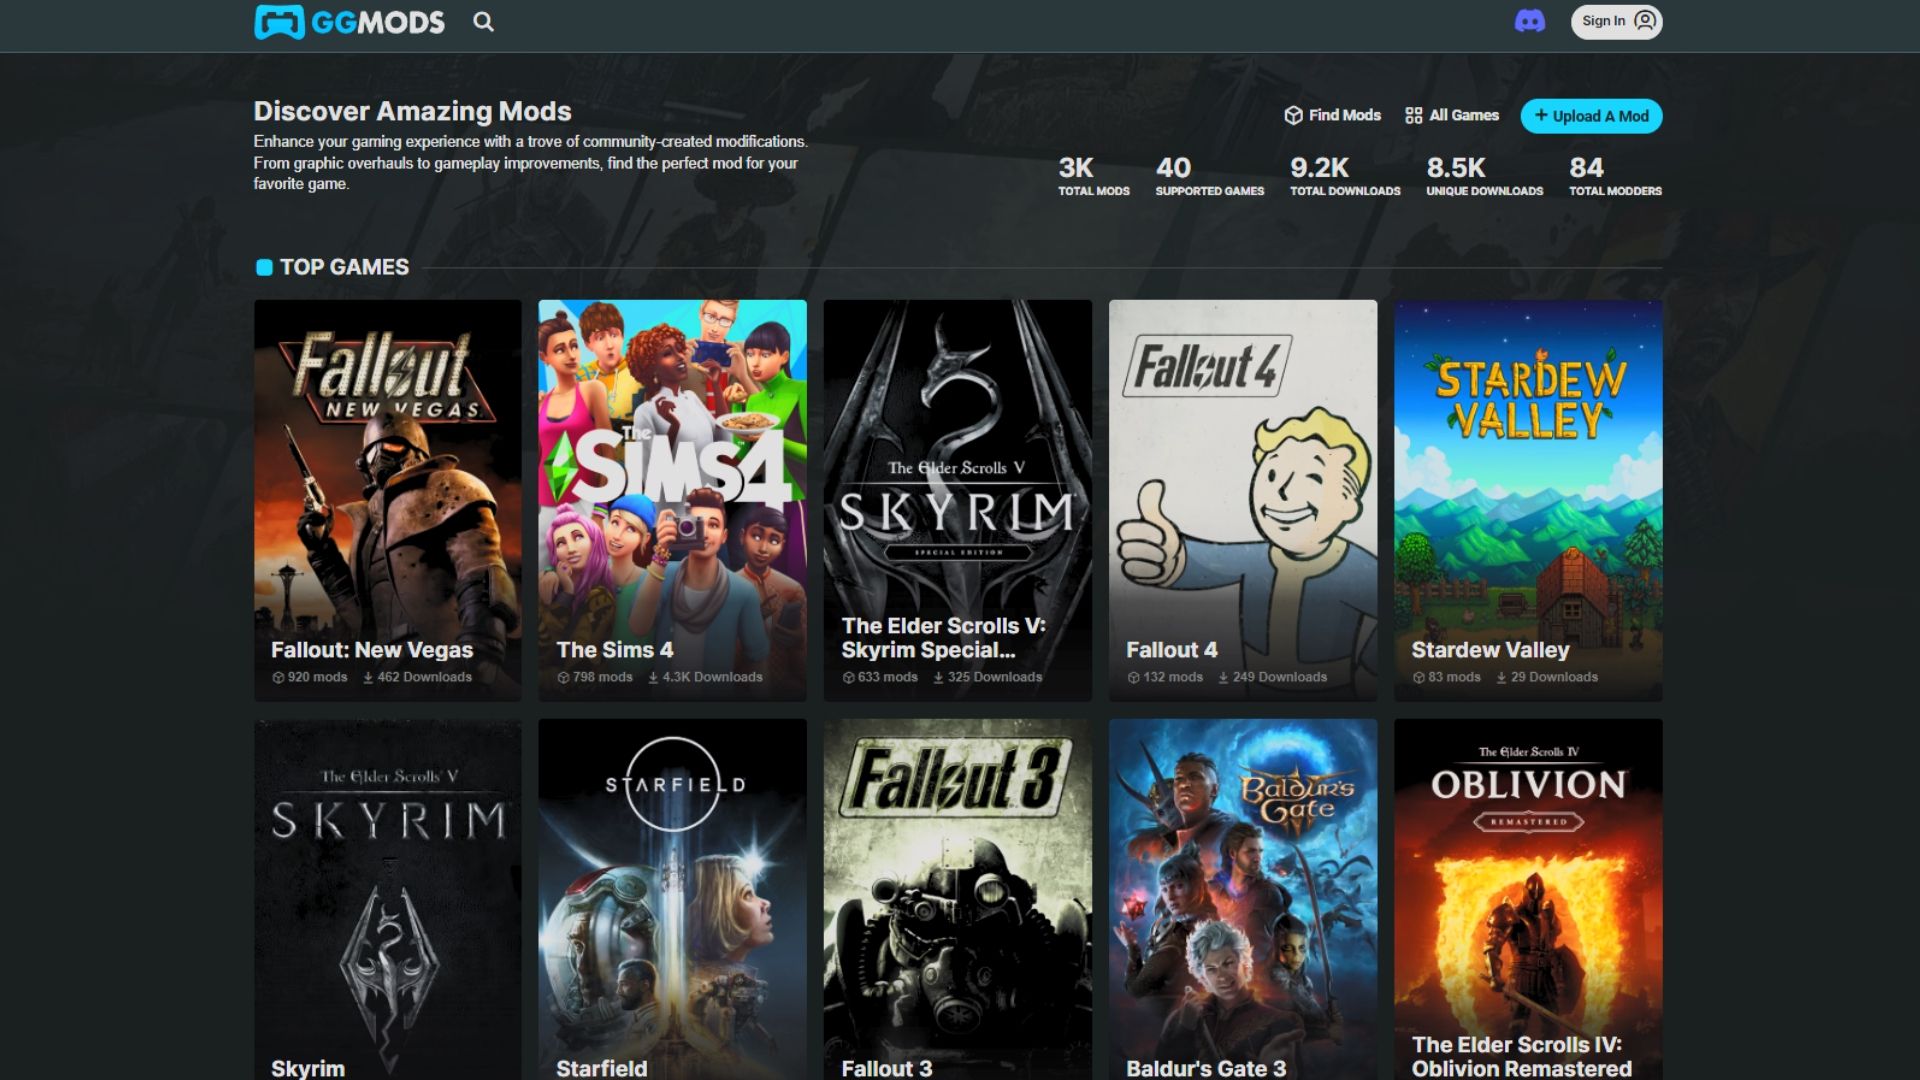The image size is (1920, 1080).
Task: Open the Discord server icon
Action: [x=1529, y=21]
